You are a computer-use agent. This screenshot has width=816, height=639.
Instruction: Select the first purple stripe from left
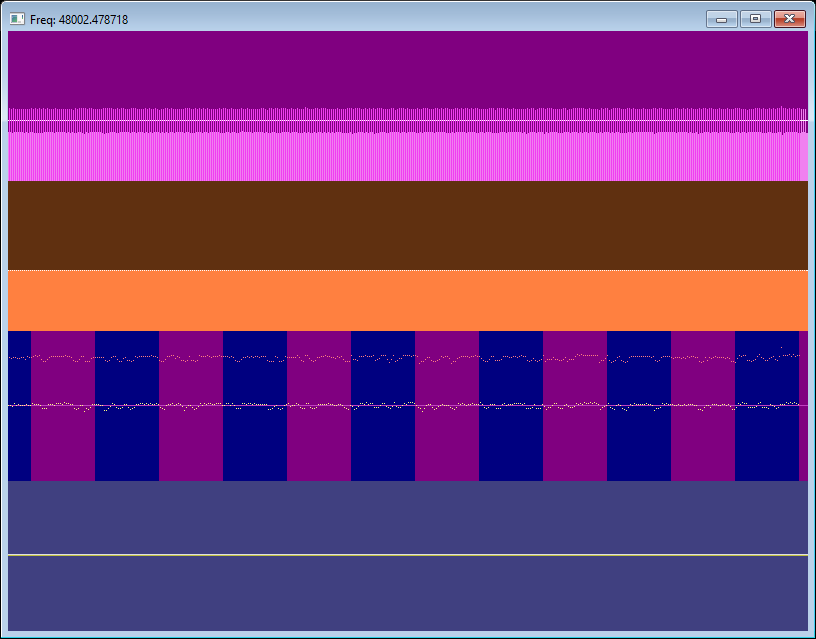pyautogui.click(x=63, y=440)
